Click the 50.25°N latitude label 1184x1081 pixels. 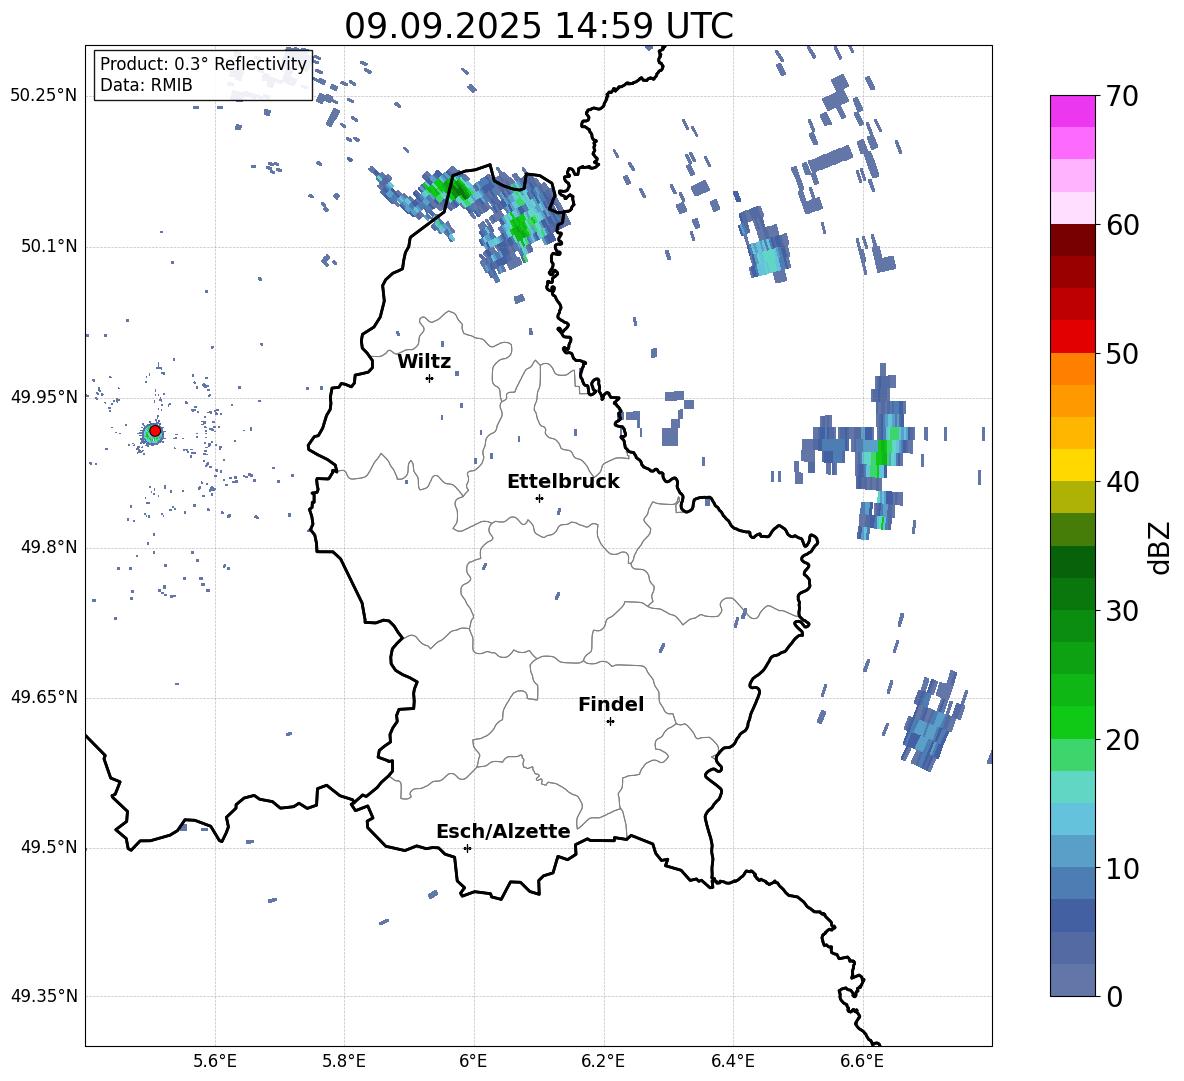coord(44,95)
